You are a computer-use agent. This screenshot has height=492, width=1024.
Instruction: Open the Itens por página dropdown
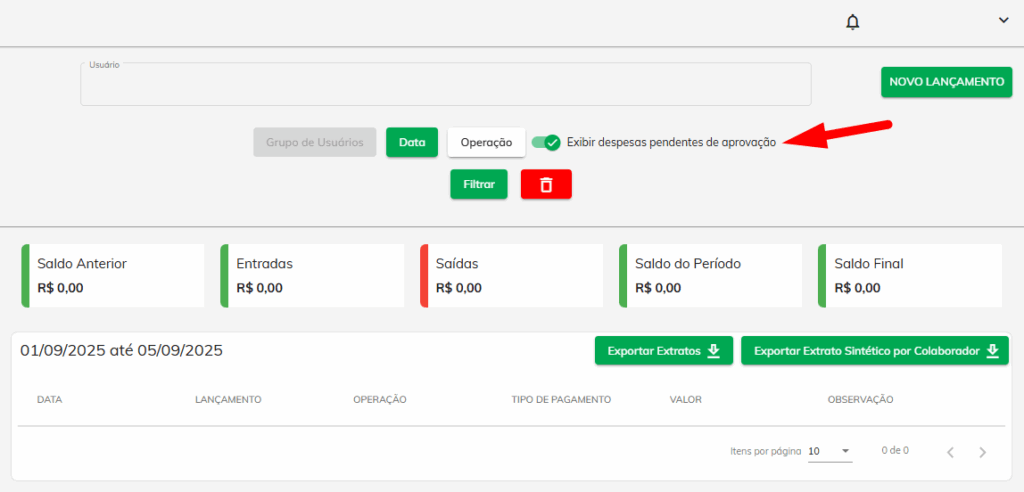[x=830, y=451]
